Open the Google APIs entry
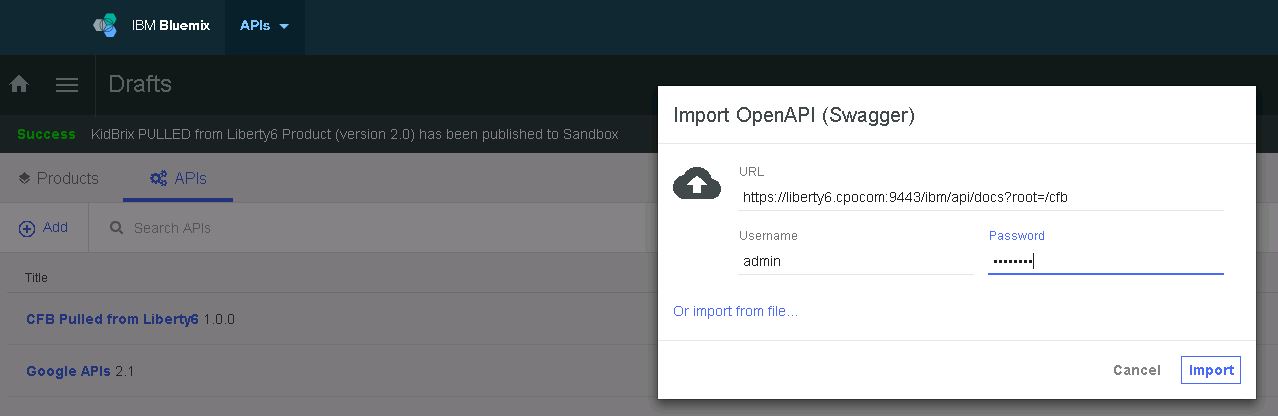 [x=68, y=371]
